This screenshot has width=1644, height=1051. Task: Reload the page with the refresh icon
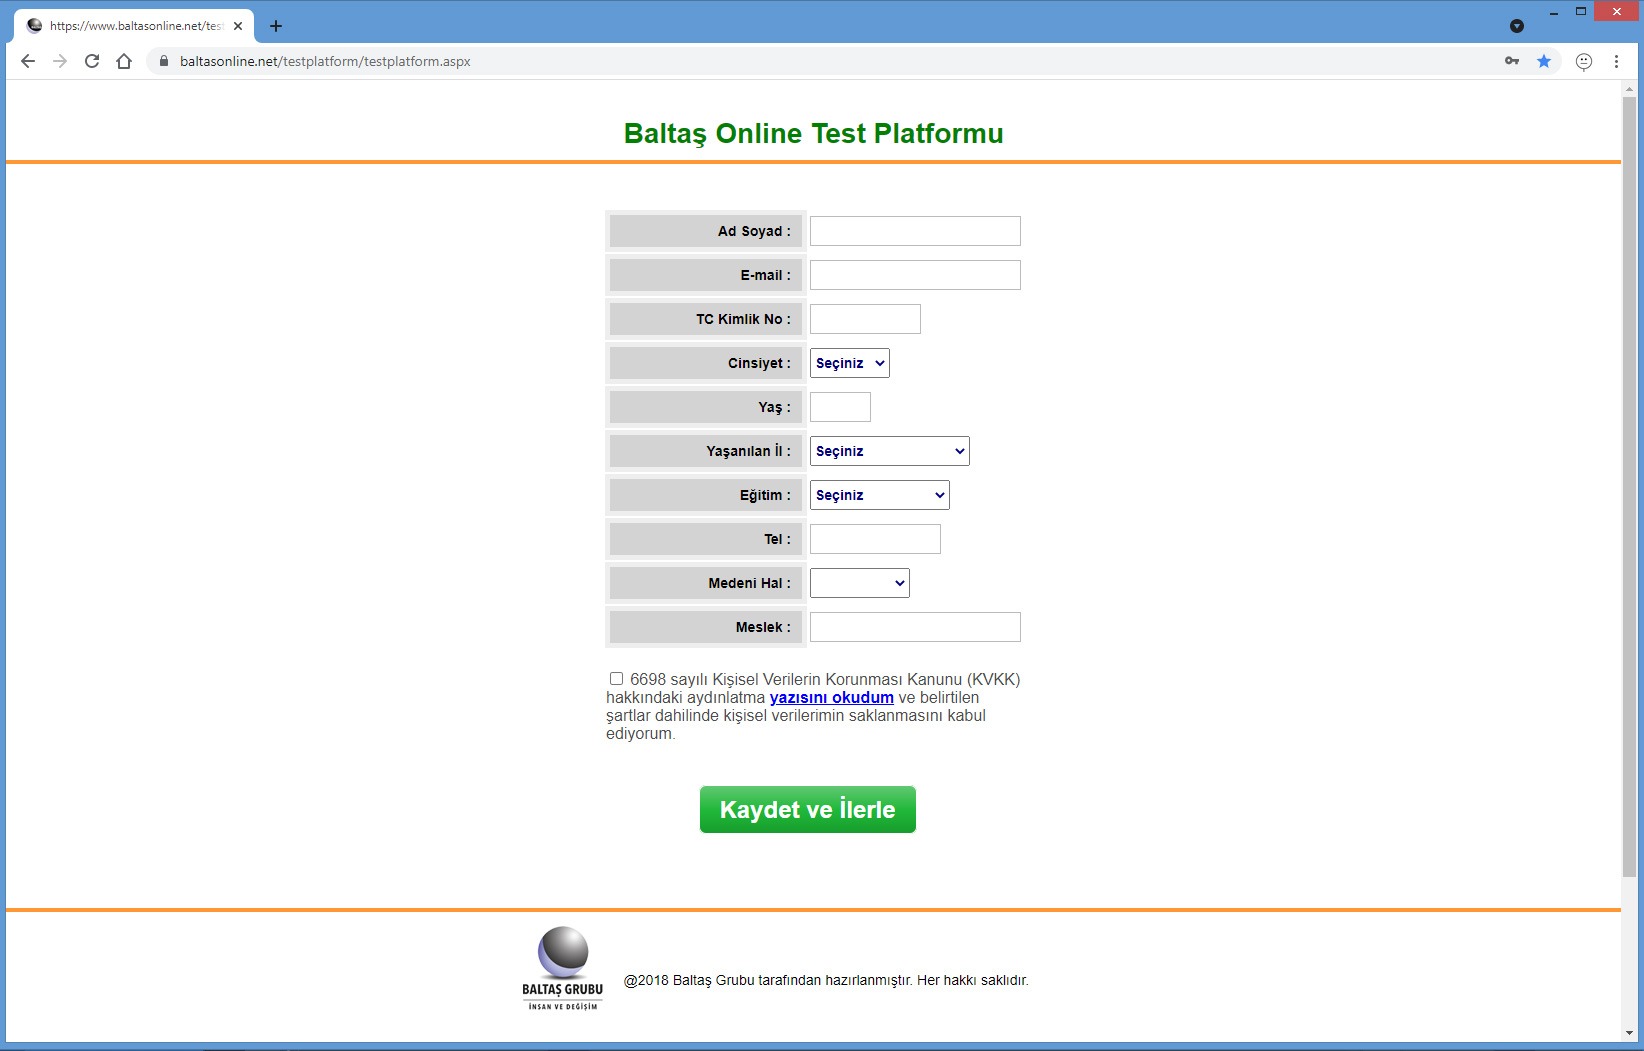(92, 61)
